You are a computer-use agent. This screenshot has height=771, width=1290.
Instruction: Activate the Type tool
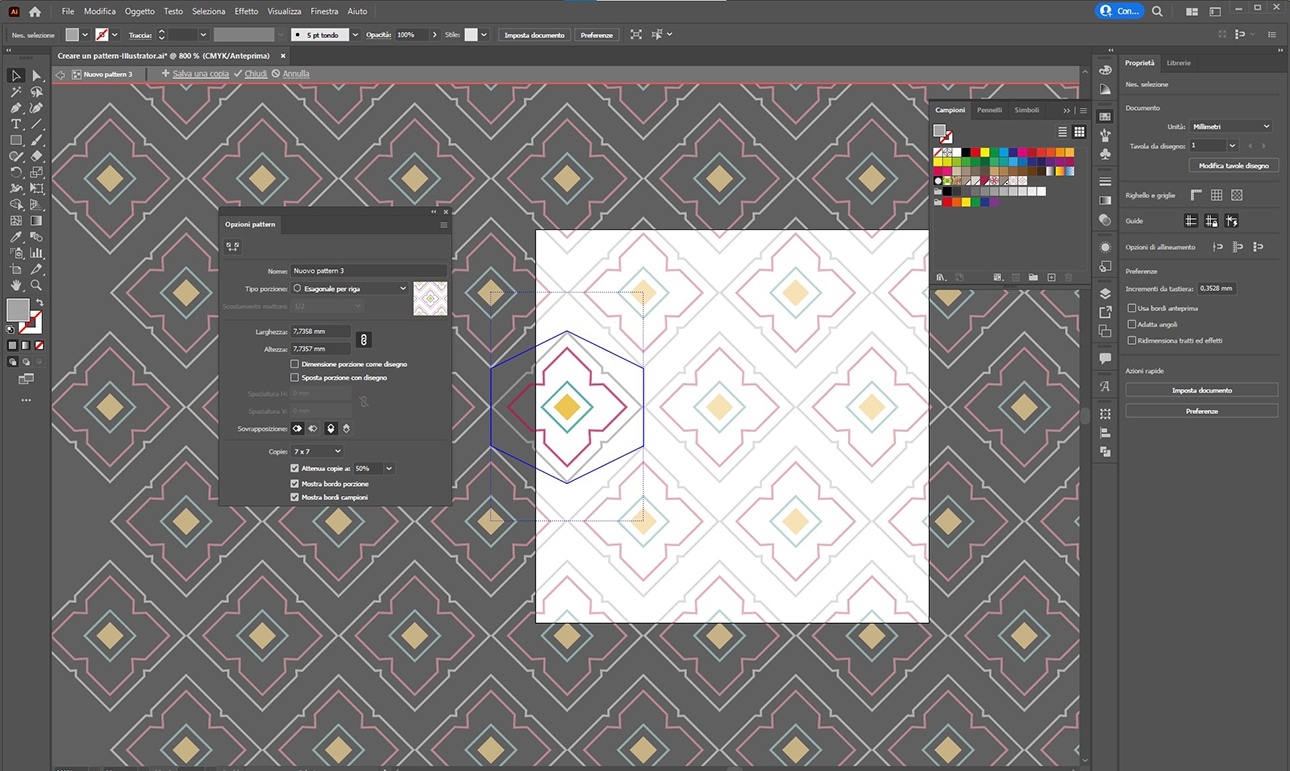click(x=15, y=124)
